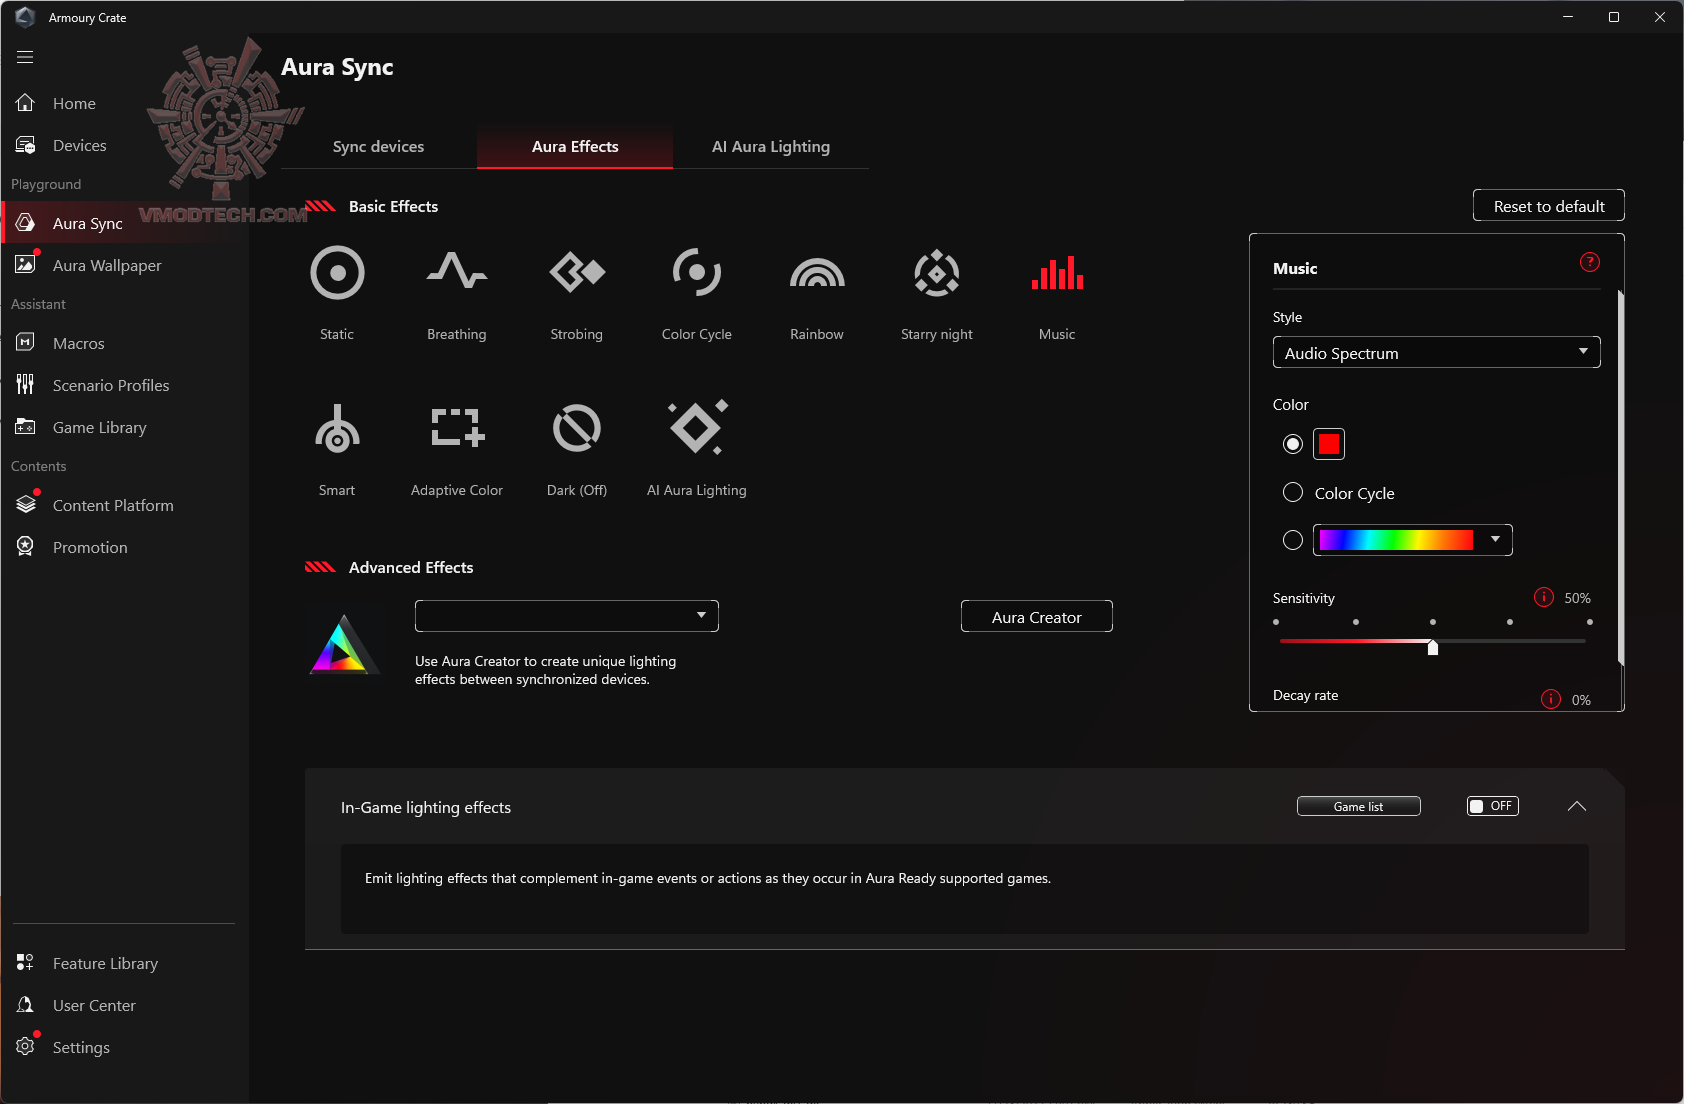1684x1104 pixels.
Task: Pick the Adaptive Color effect
Action: click(457, 429)
